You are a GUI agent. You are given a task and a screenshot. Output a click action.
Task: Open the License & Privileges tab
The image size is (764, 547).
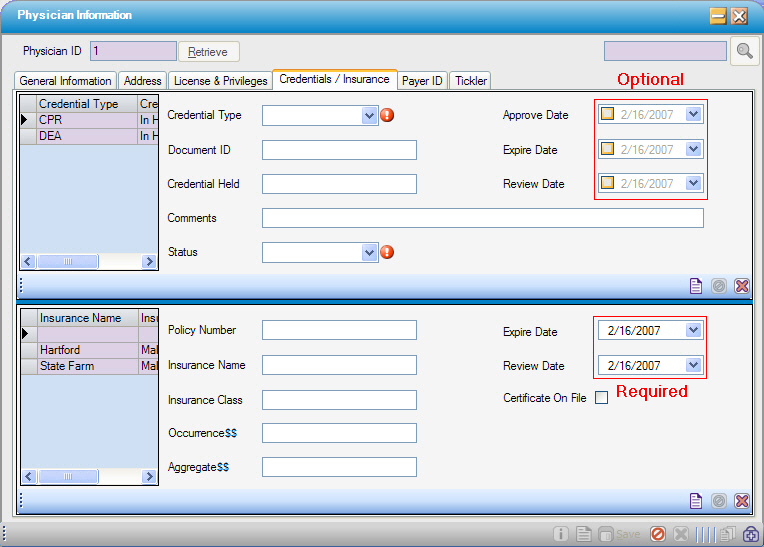tap(220, 81)
